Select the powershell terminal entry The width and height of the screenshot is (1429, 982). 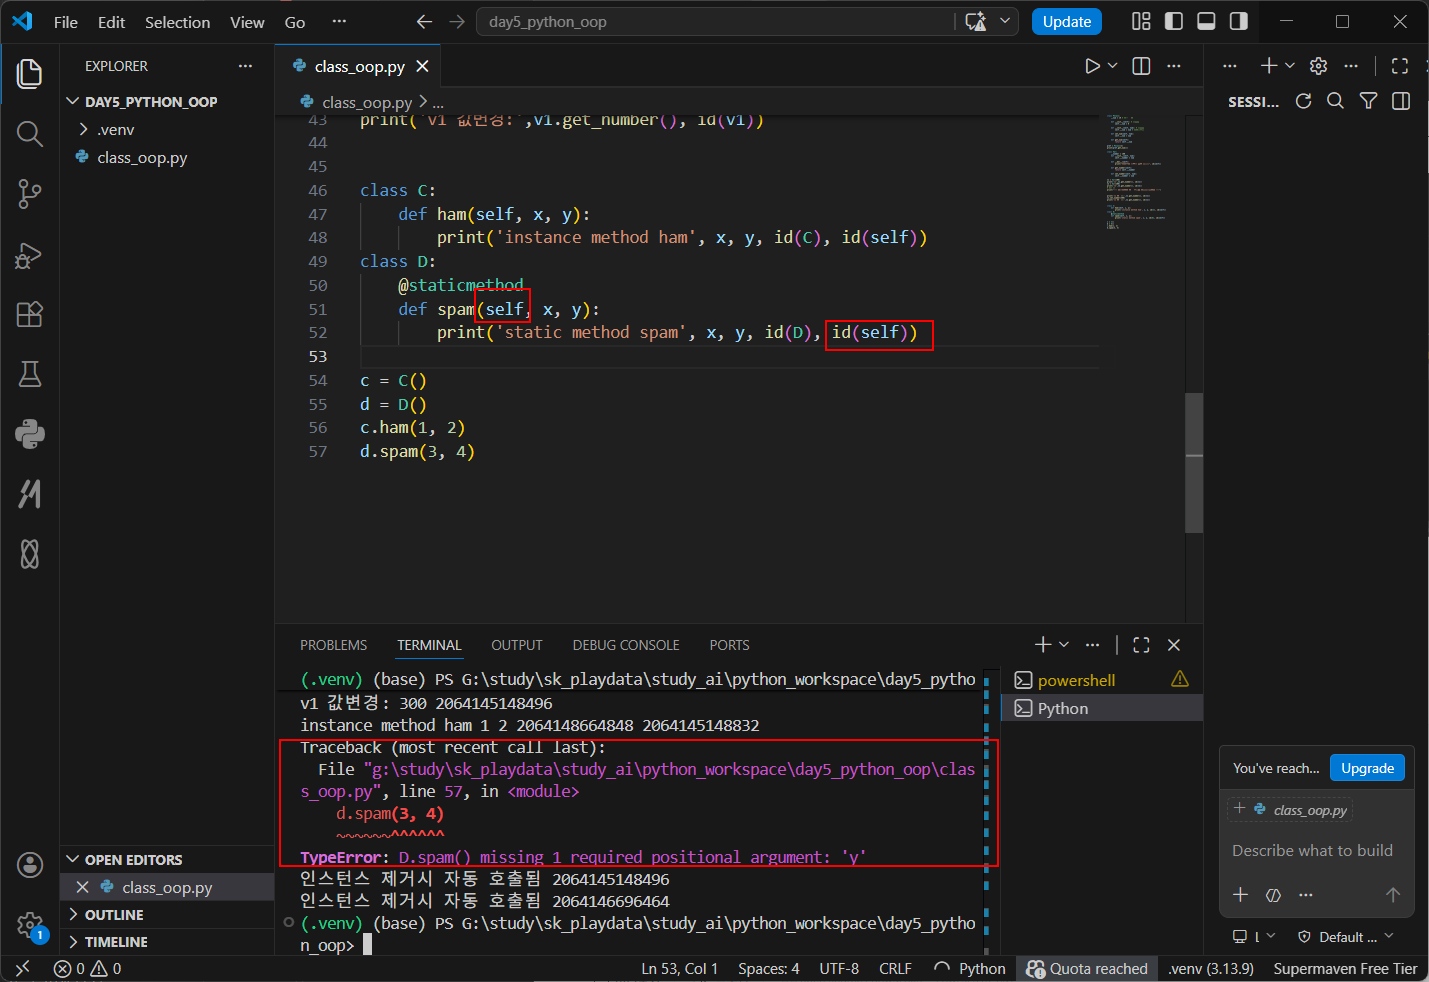point(1101,680)
